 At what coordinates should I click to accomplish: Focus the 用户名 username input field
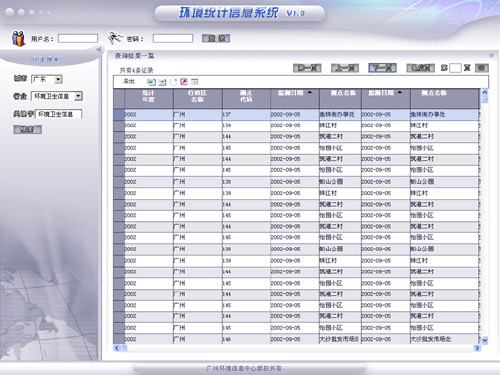pos(78,38)
